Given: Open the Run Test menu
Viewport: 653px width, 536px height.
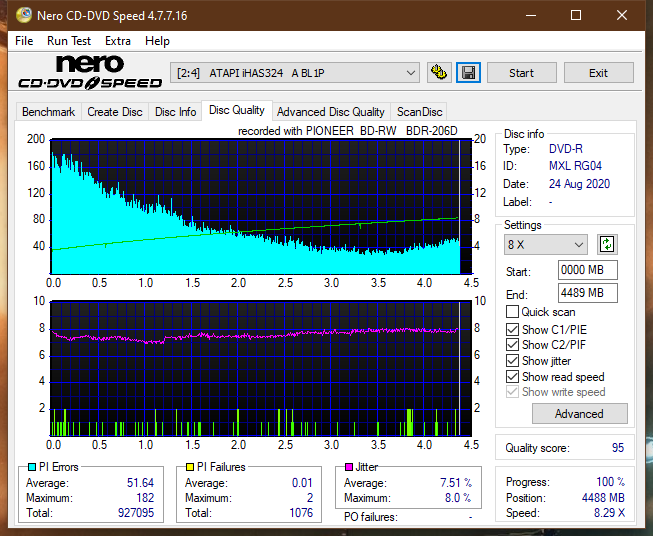Looking at the screenshot, I should coord(69,41).
